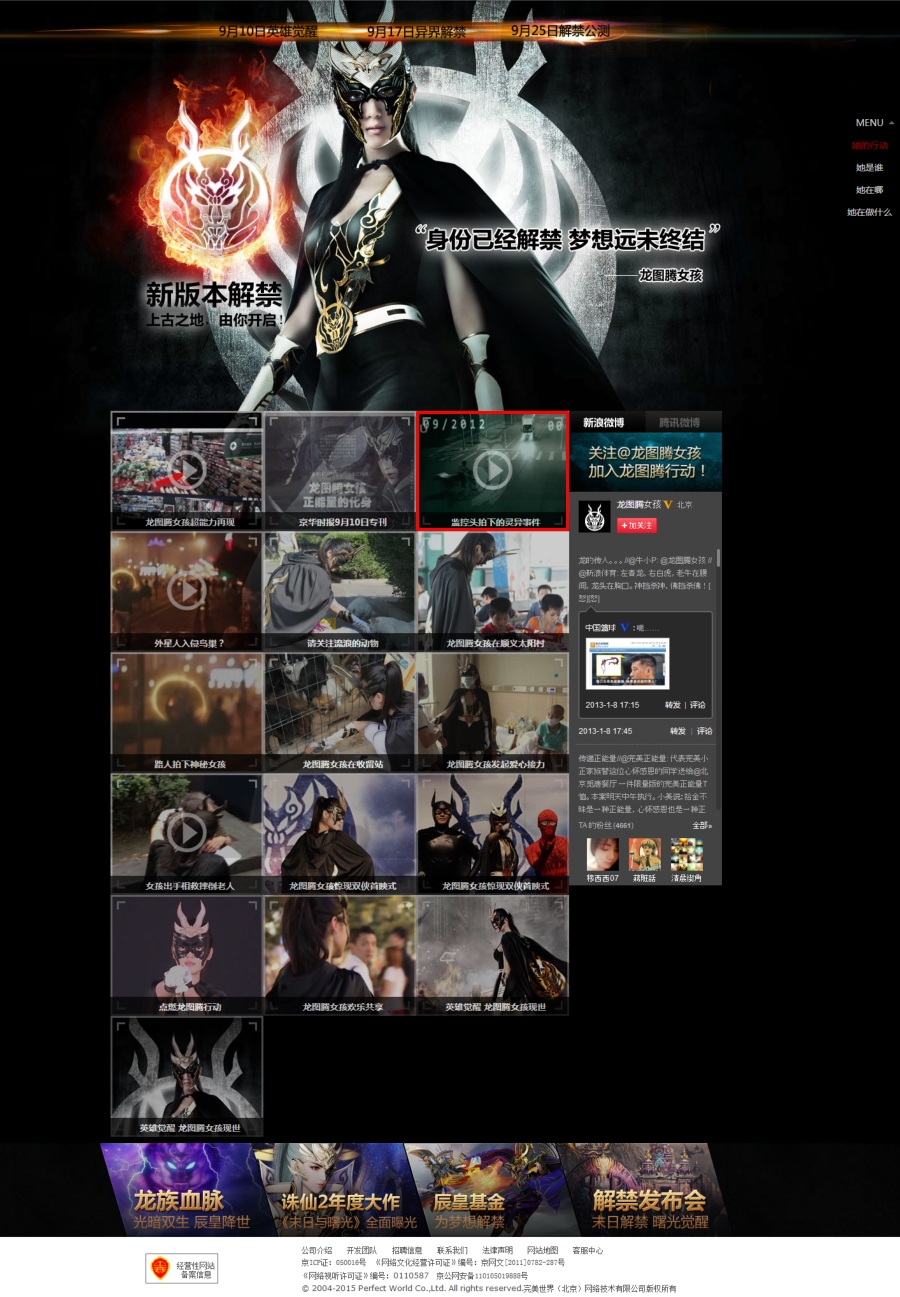Click the red 加关注 follow button
Viewport: 900px width, 1297px height.
coord(636,525)
